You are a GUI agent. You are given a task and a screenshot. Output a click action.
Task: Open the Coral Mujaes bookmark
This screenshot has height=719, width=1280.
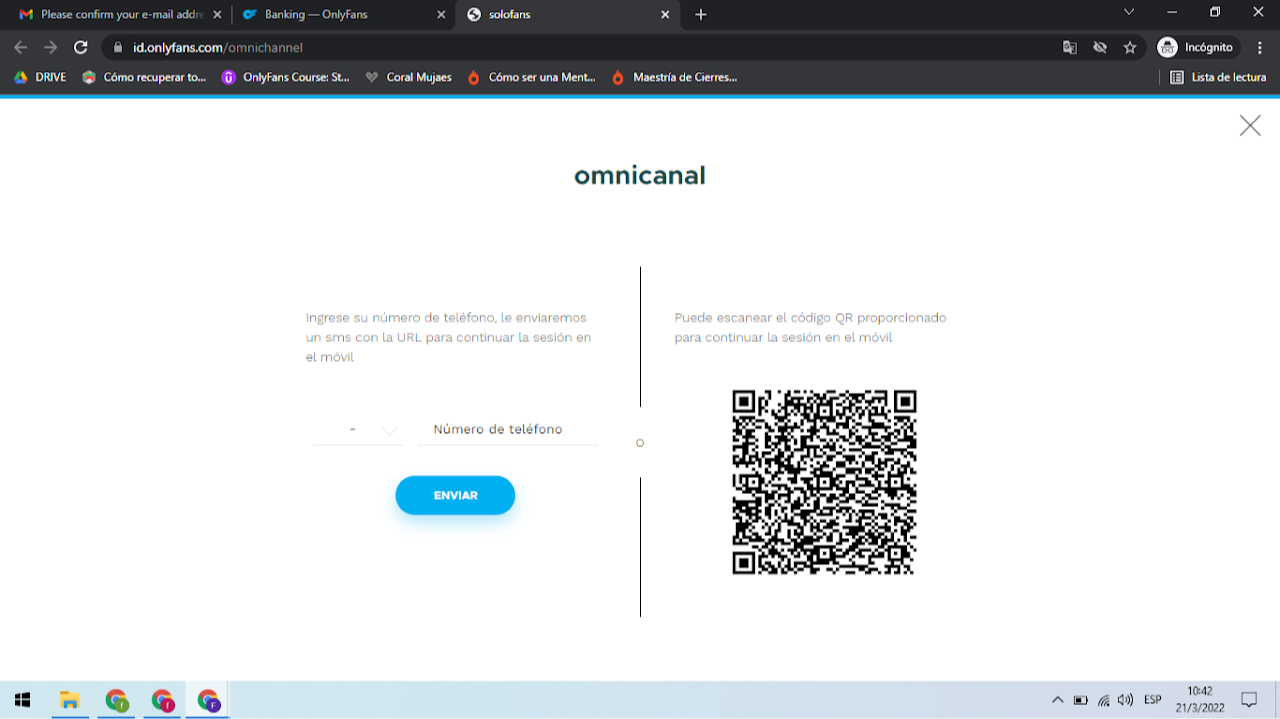pyautogui.click(x=408, y=77)
